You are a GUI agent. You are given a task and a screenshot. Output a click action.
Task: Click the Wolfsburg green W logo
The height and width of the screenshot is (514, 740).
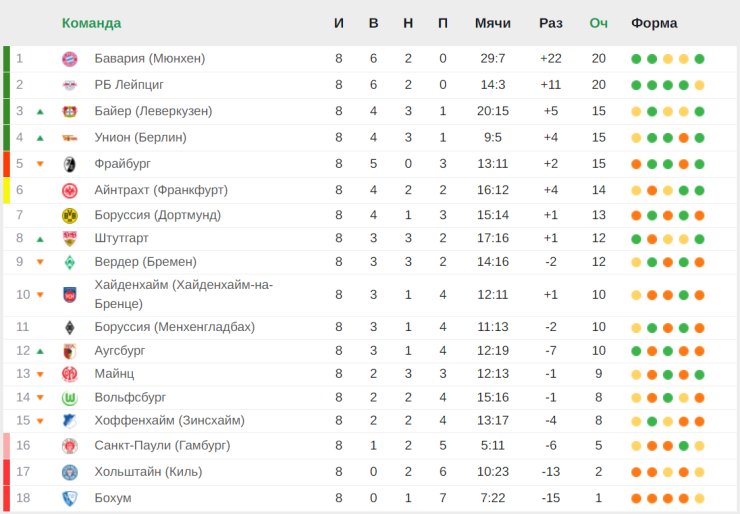coord(70,398)
